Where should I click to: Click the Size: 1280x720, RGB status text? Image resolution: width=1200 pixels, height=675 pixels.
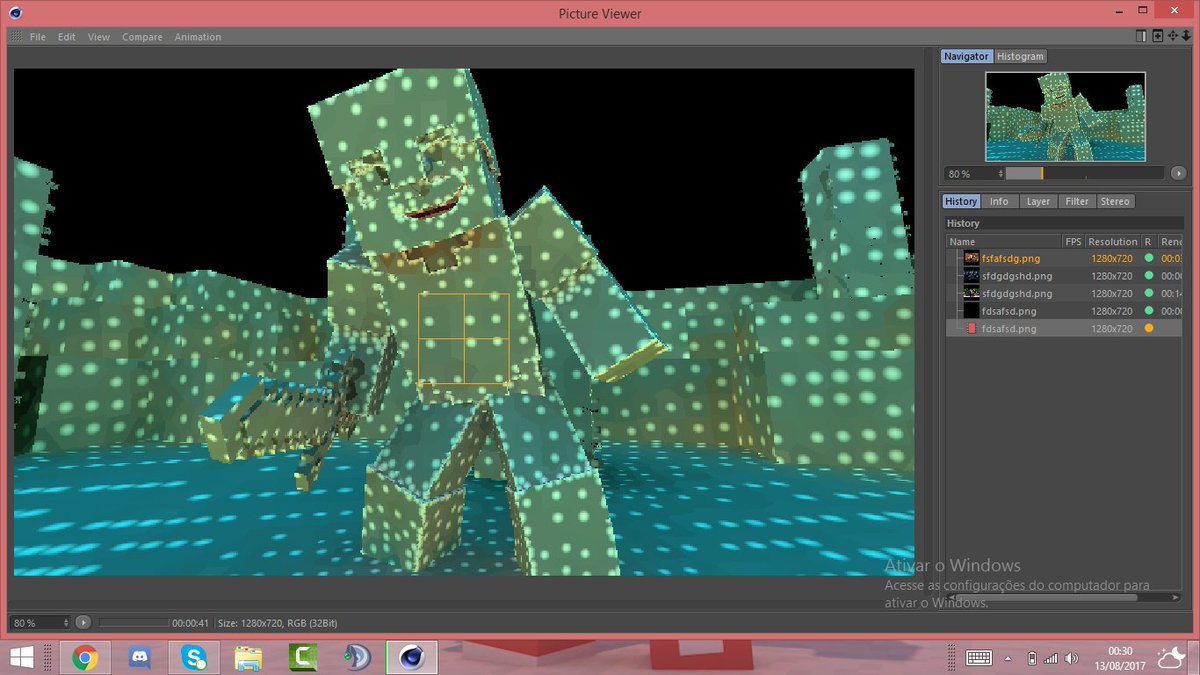(x=276, y=623)
